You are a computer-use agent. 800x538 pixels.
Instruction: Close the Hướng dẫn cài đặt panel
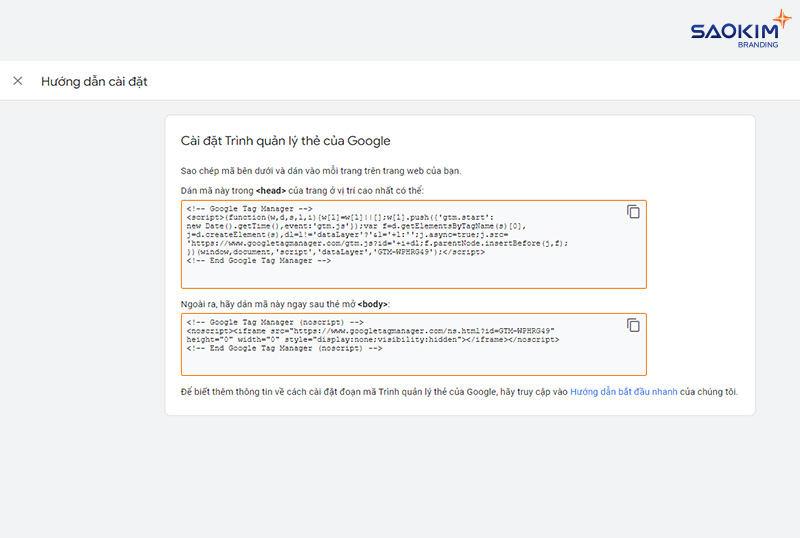coord(18,81)
